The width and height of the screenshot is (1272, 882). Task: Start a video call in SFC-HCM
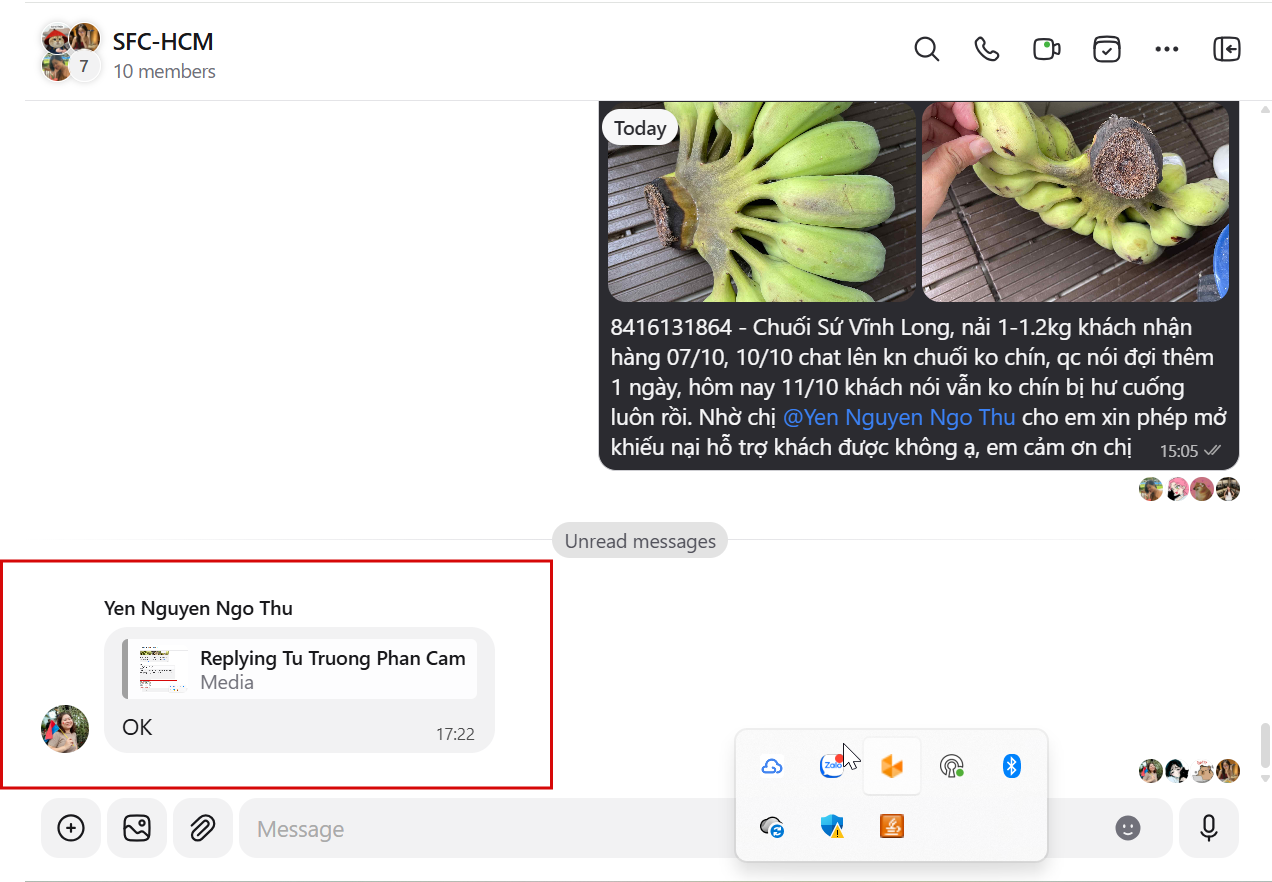pos(1047,49)
